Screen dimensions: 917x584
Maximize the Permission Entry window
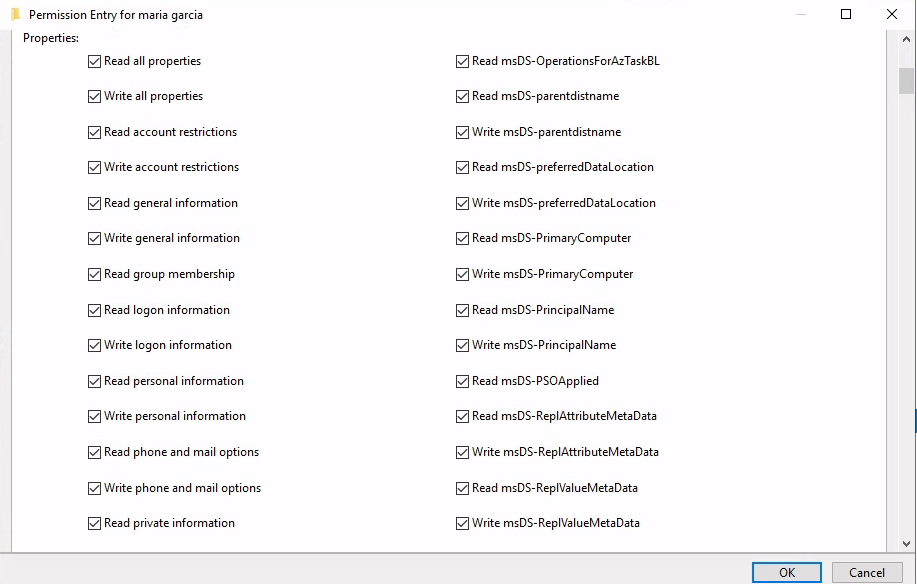846,14
